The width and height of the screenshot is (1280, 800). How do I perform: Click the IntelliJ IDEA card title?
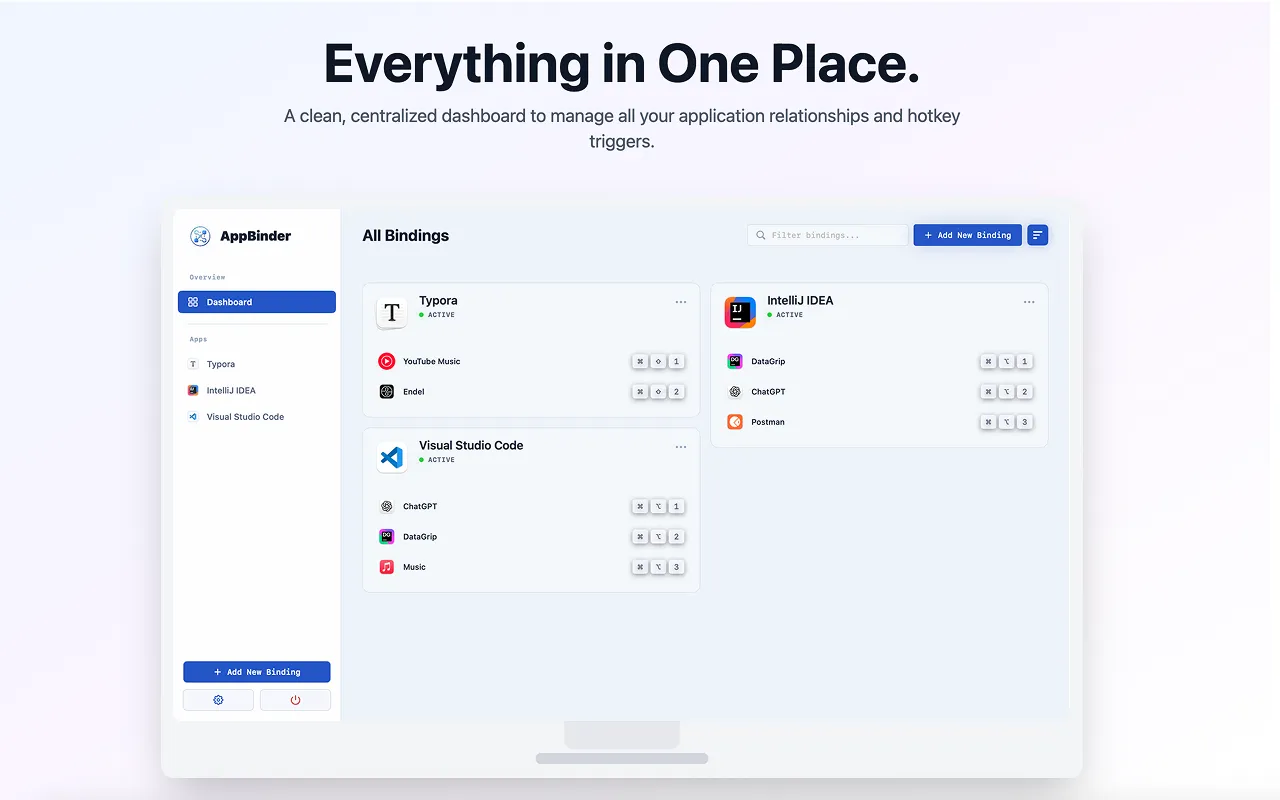point(800,300)
